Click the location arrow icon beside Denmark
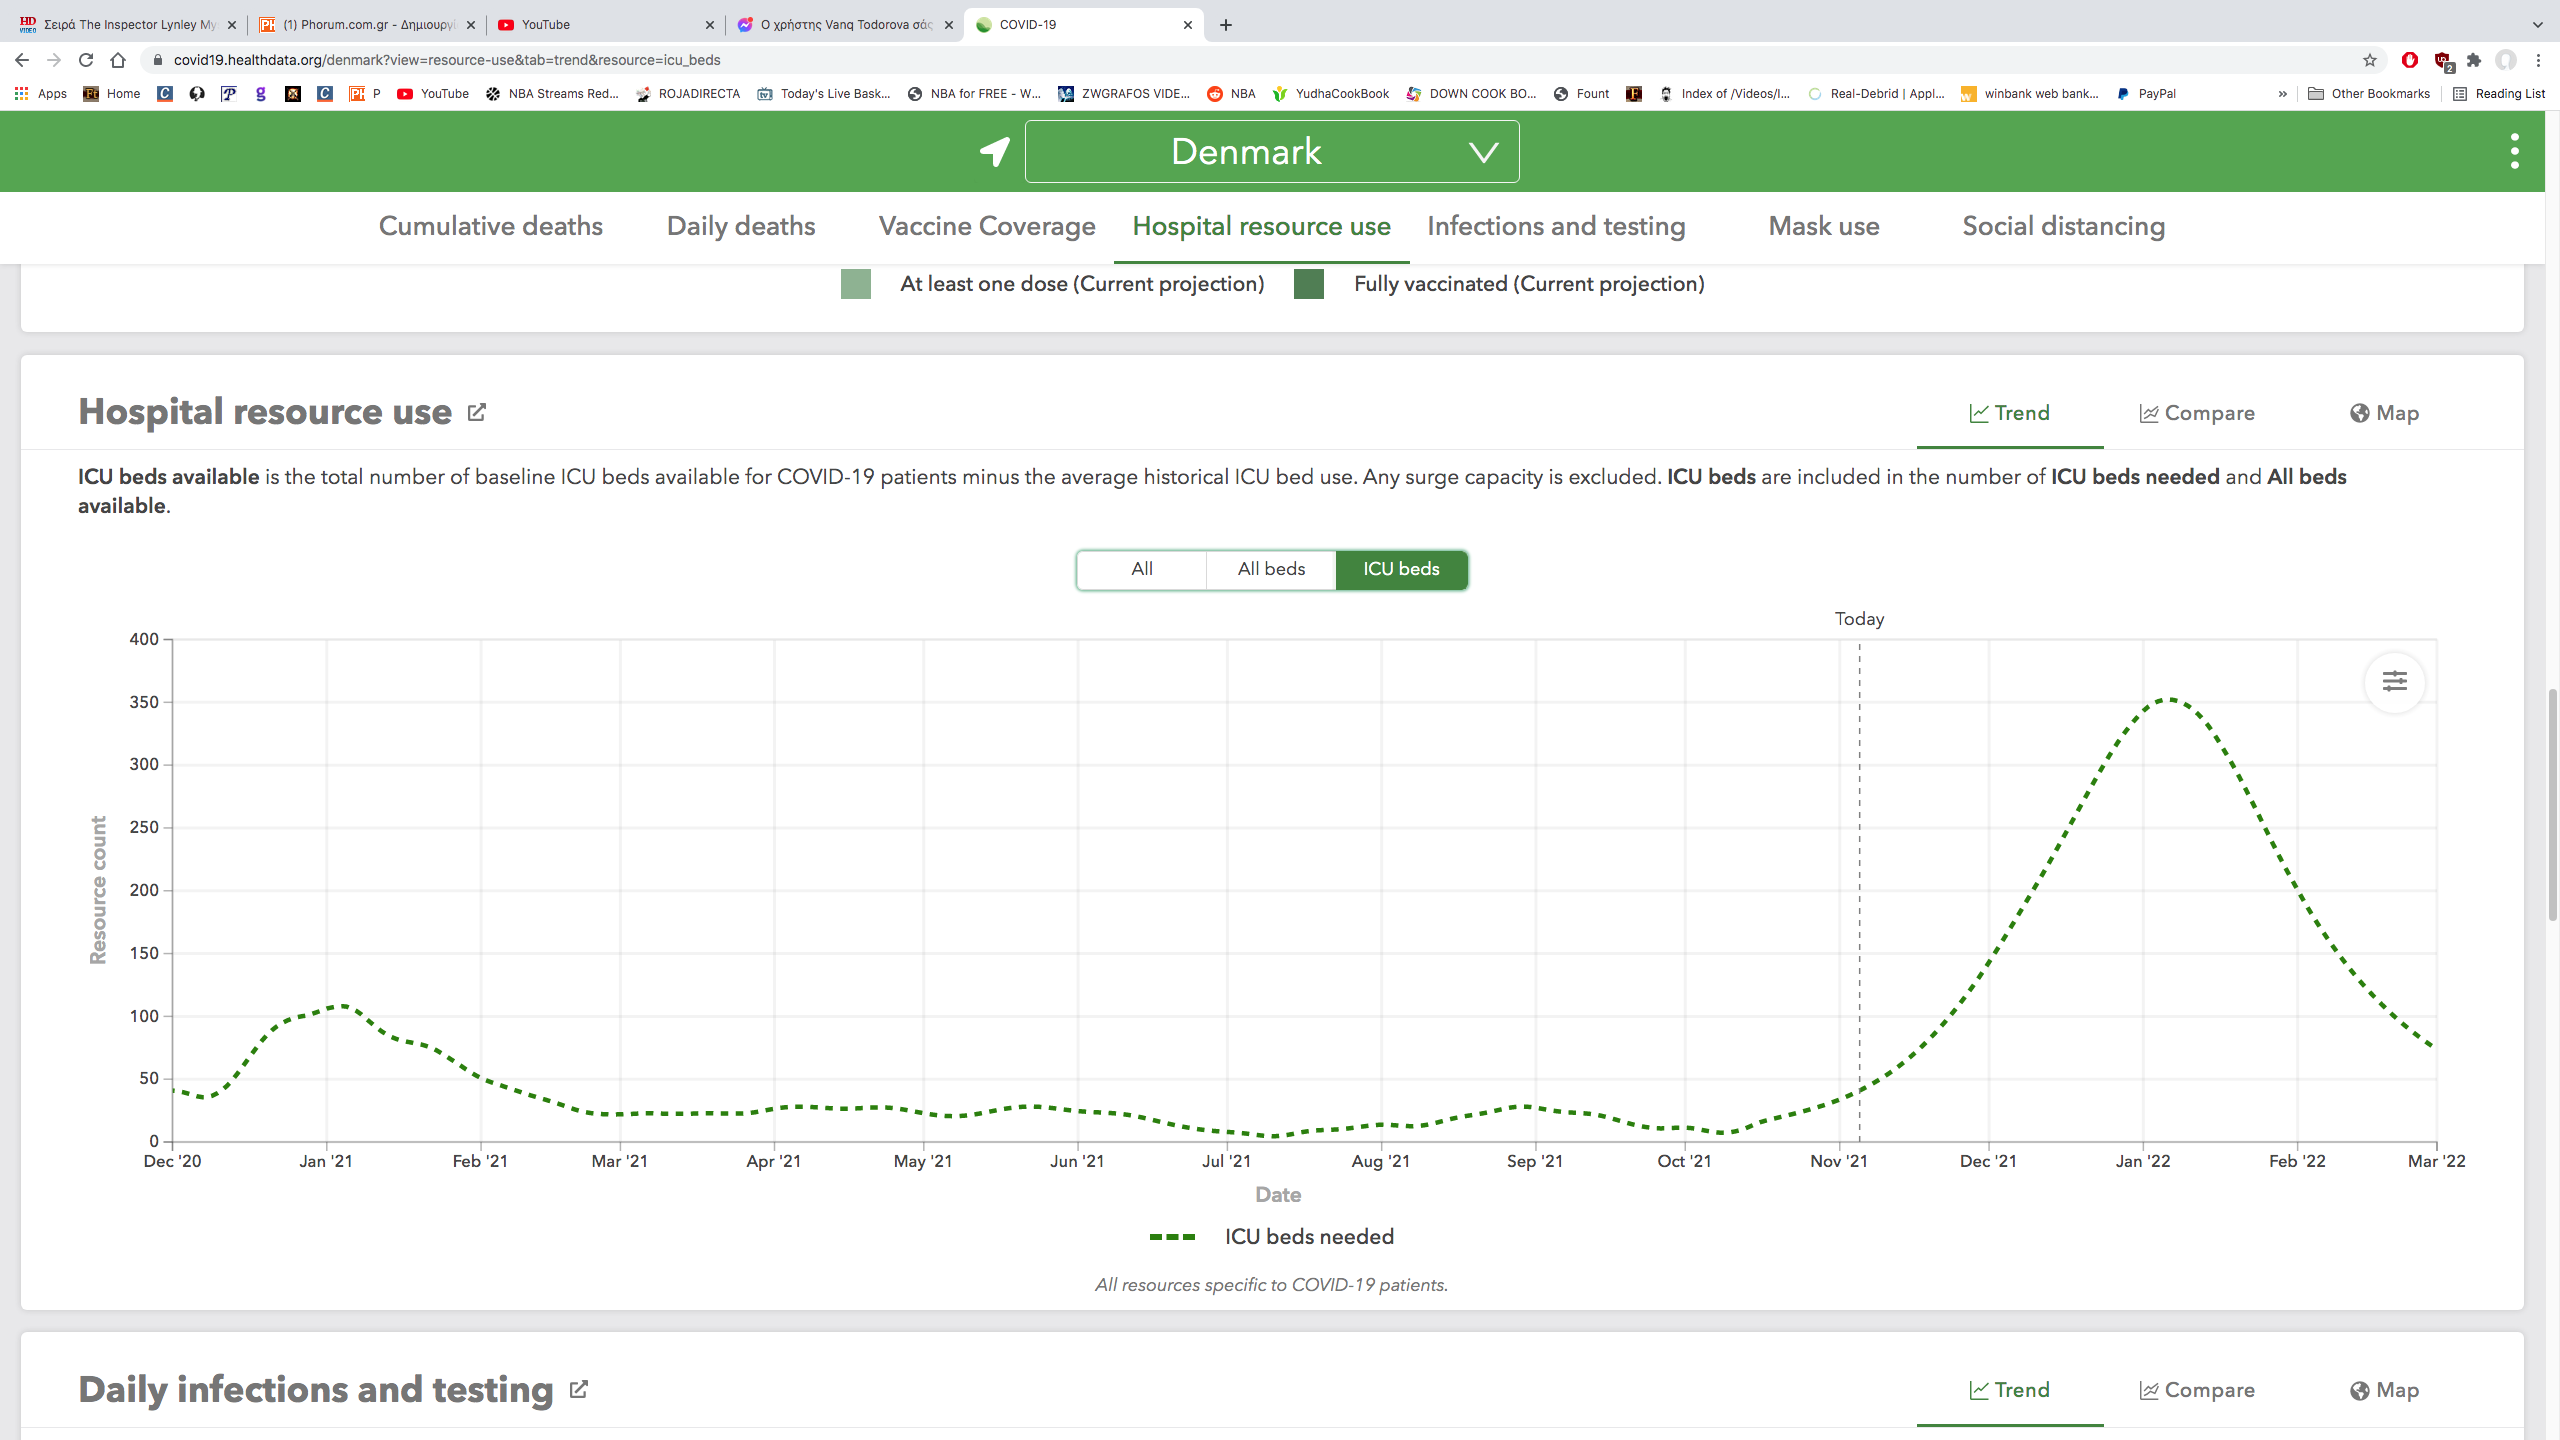Screen dimensions: 2560x1440 (994, 151)
